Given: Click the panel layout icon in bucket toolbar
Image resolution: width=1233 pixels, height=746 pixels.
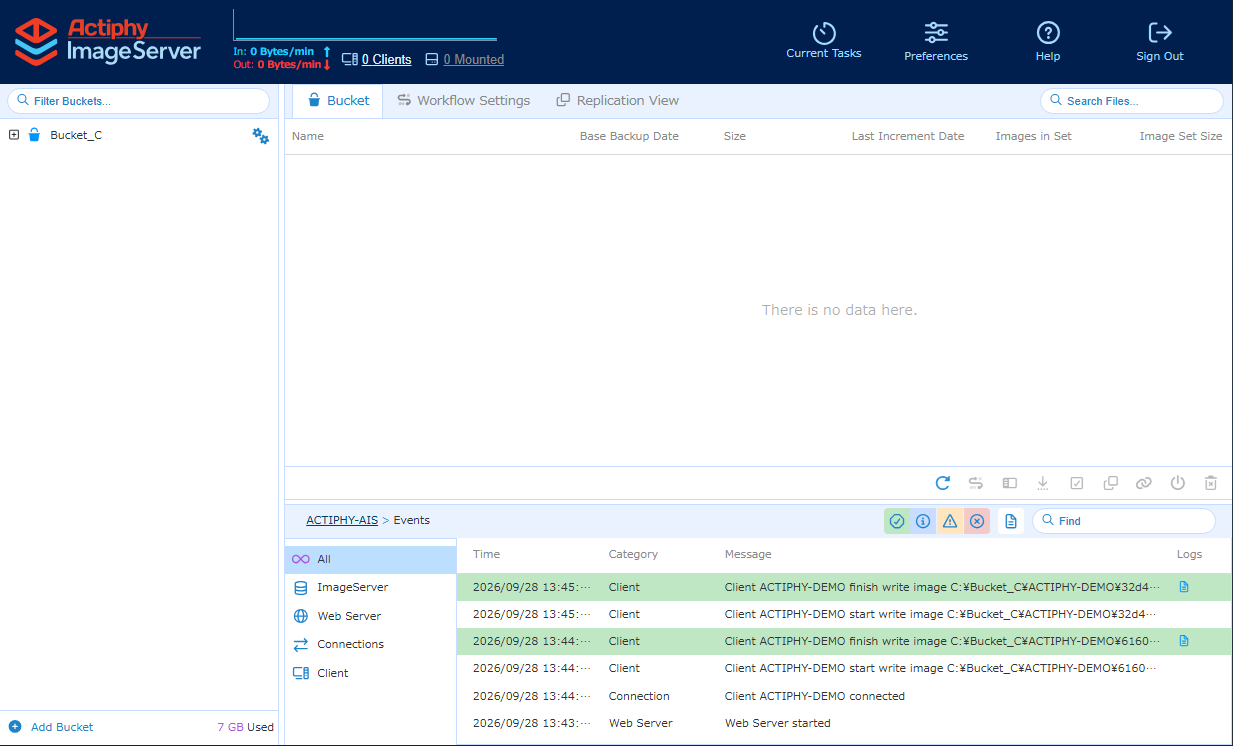Looking at the screenshot, I should point(1010,483).
